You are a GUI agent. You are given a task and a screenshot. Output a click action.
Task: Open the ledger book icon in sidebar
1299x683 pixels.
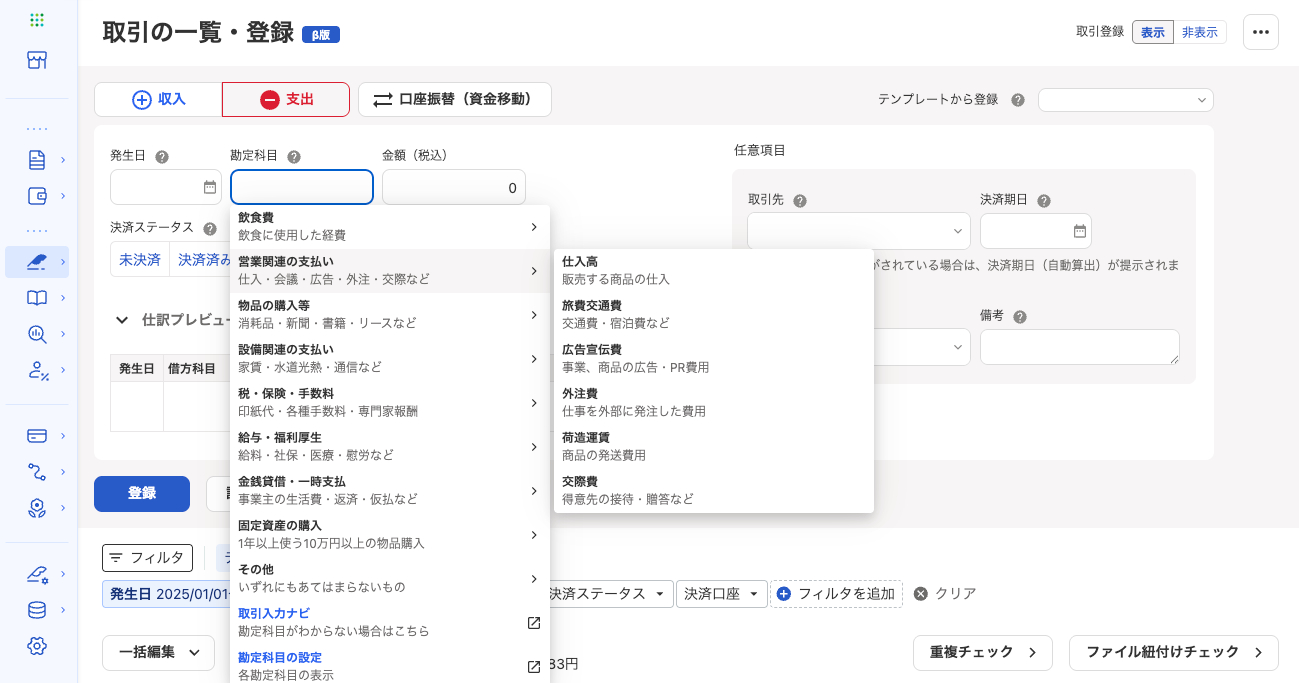click(x=37, y=298)
